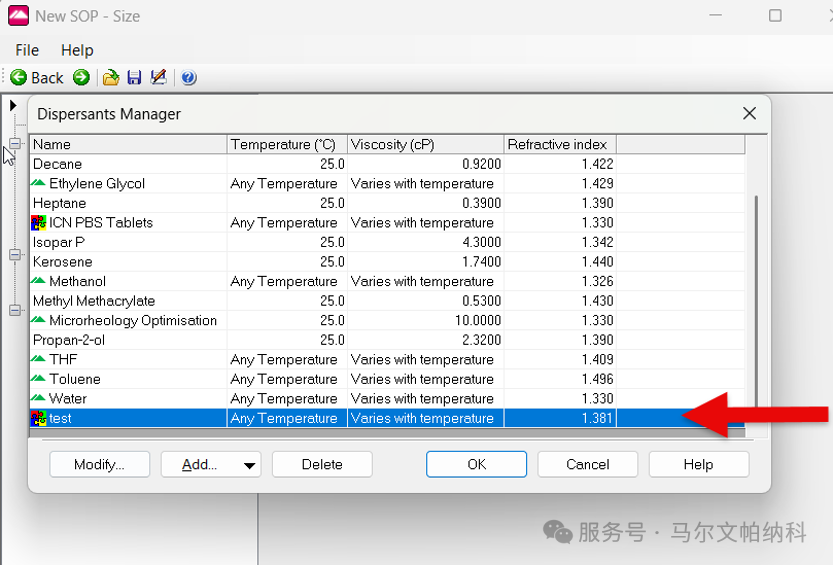Click the horizontal scrollbar below the list
833x565 pixels.
387,433
